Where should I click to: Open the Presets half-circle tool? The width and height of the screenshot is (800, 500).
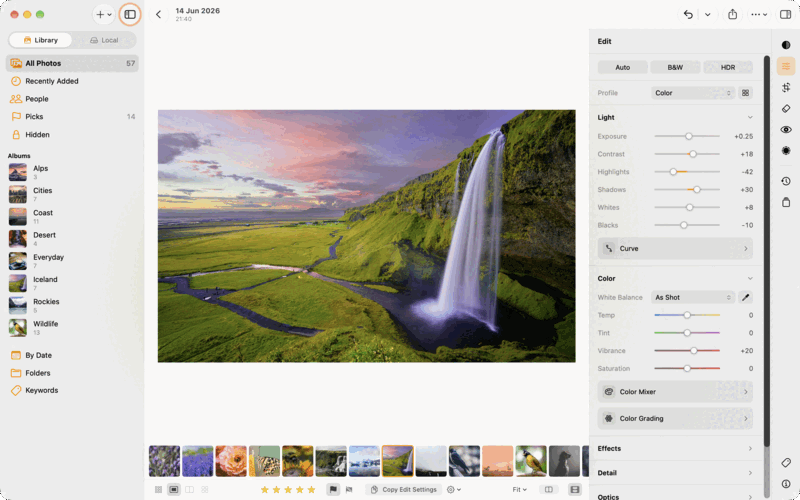pos(786,45)
